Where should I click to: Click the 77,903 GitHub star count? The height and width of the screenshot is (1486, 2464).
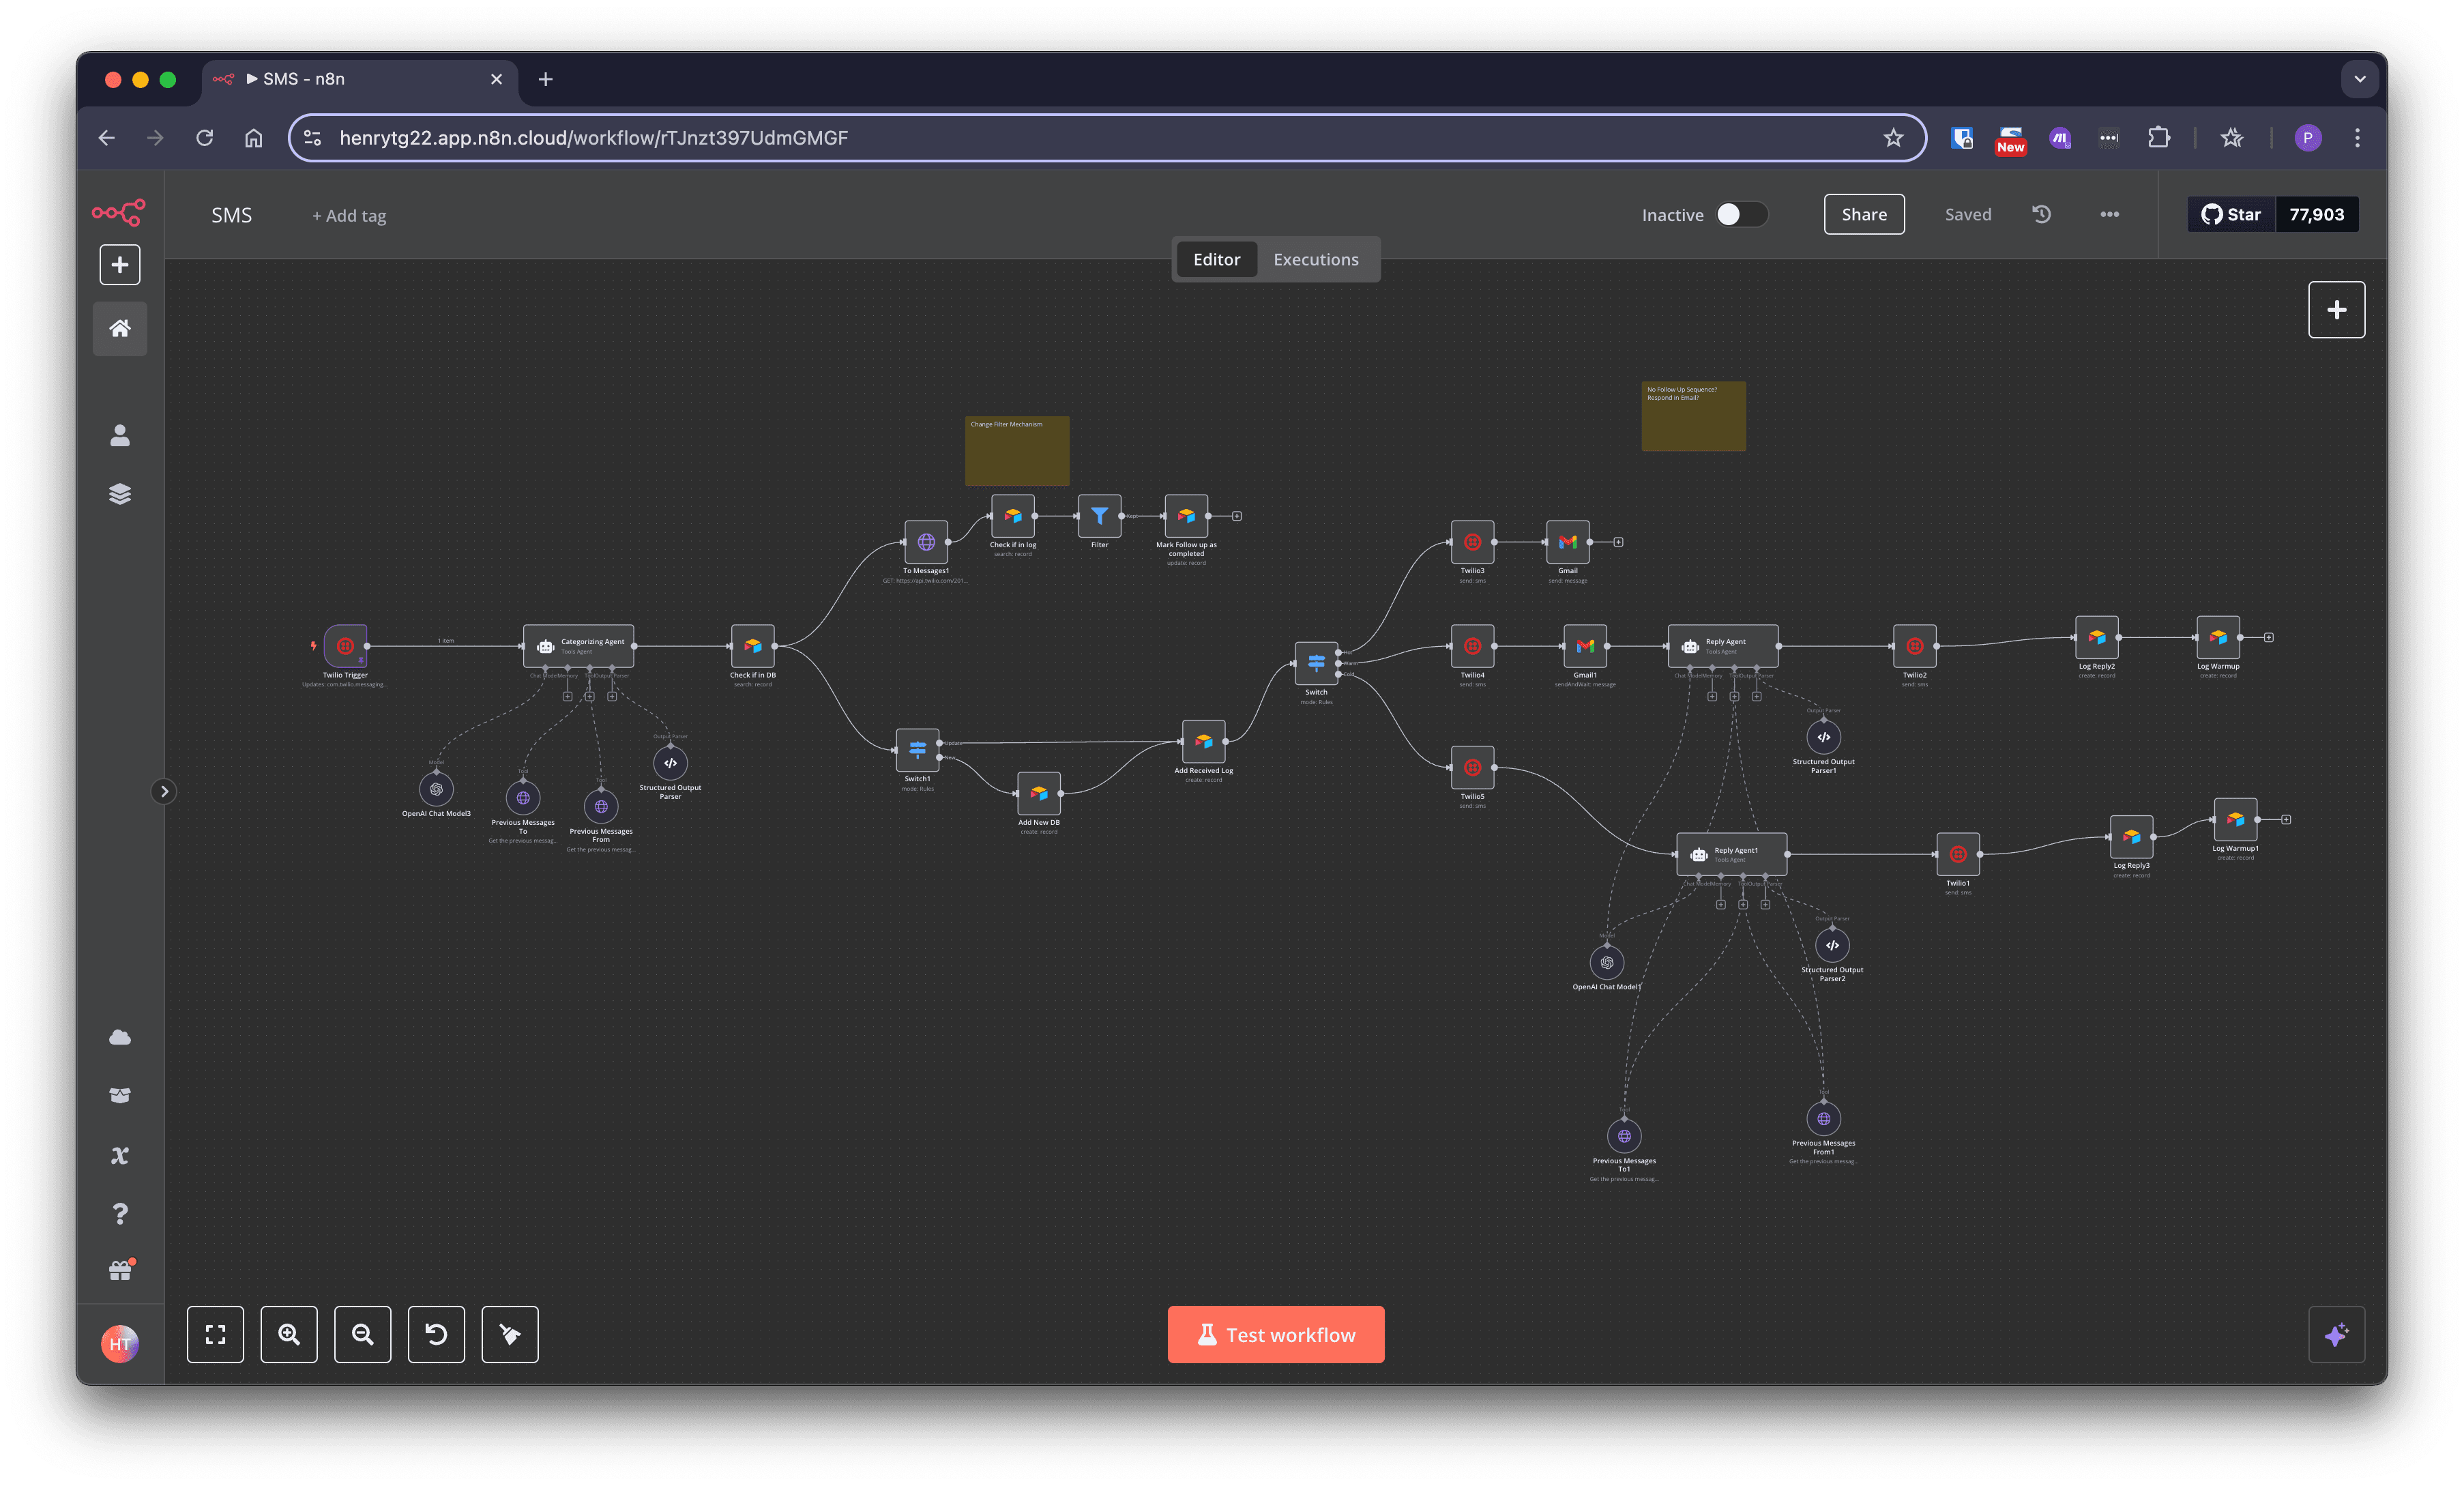point(2316,214)
